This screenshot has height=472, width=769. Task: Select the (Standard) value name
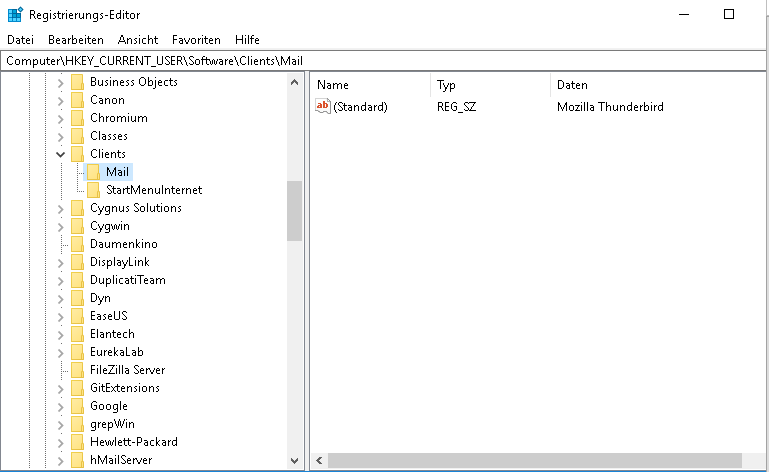tap(360, 106)
